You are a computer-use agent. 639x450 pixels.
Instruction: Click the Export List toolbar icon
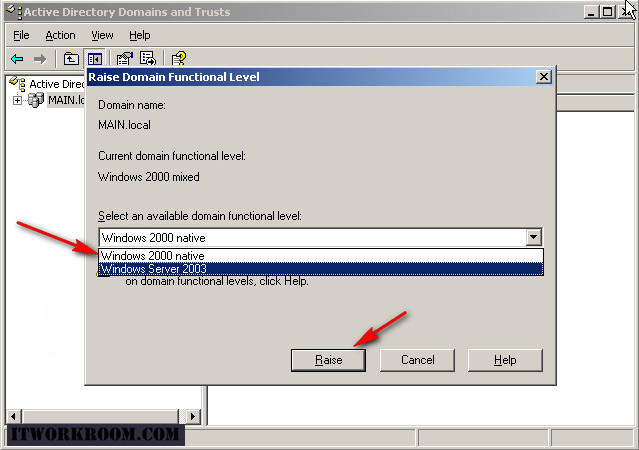coord(148,58)
